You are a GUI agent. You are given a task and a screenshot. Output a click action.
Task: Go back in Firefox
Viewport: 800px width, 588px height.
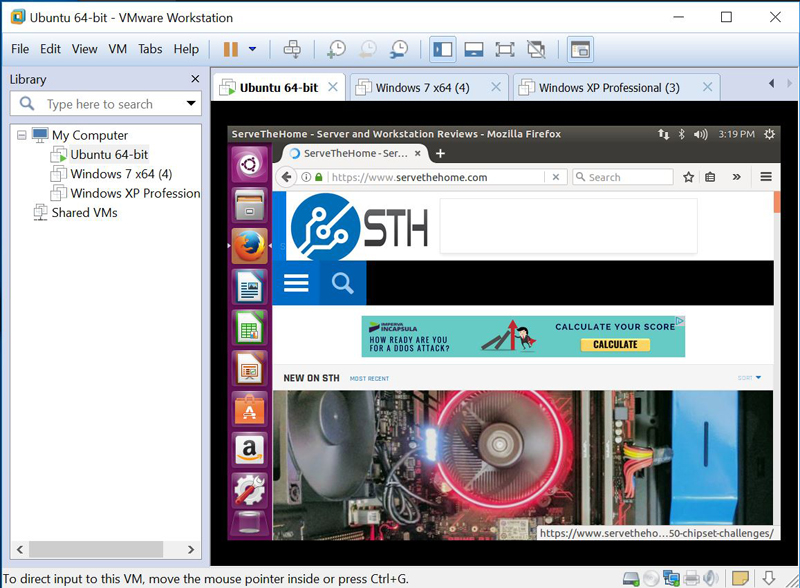coord(286,177)
